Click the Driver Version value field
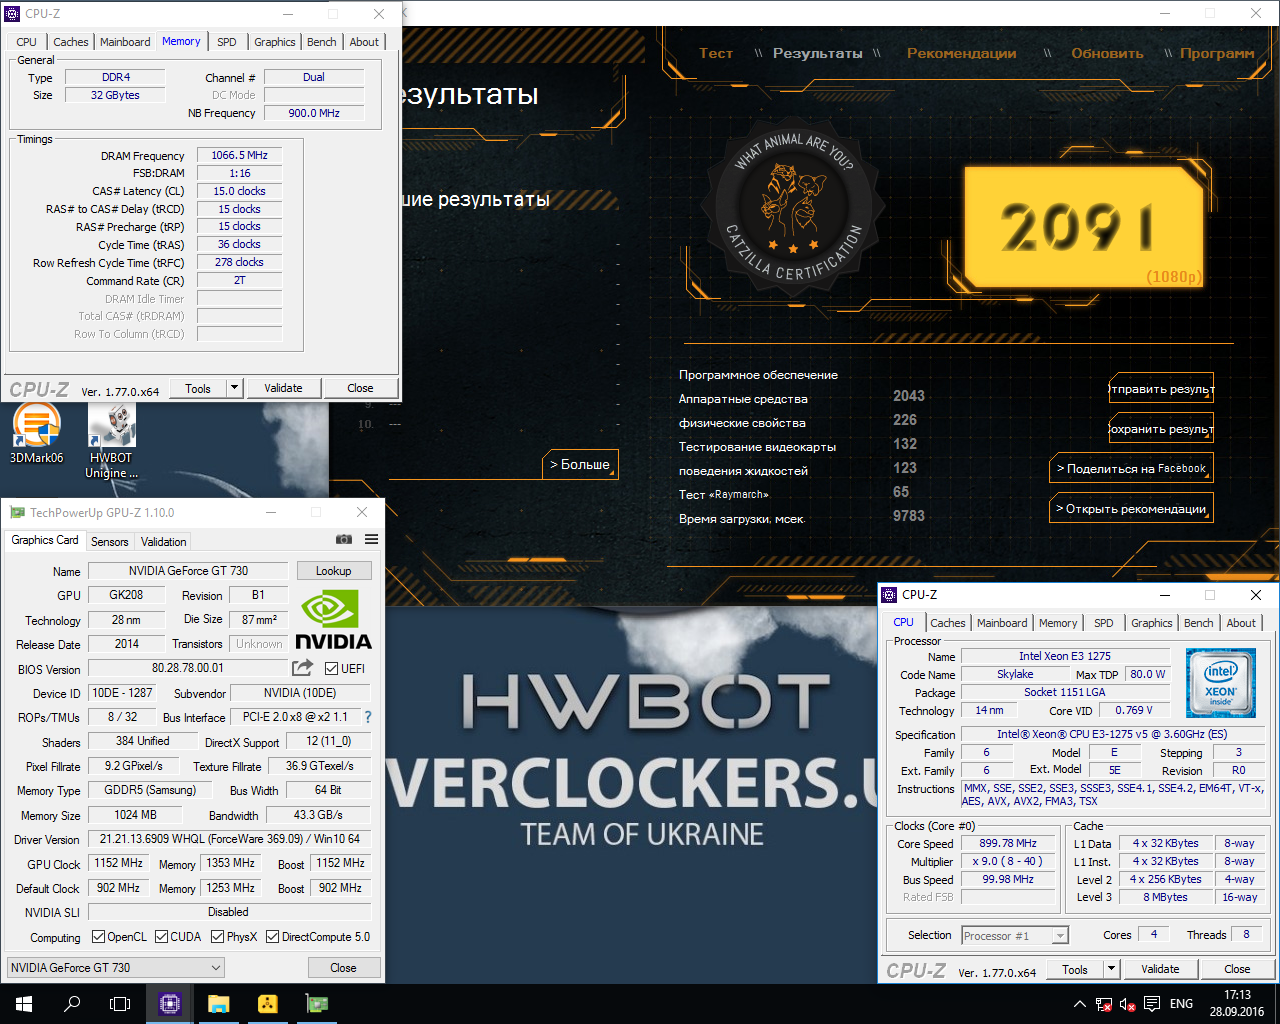 pyautogui.click(x=230, y=839)
